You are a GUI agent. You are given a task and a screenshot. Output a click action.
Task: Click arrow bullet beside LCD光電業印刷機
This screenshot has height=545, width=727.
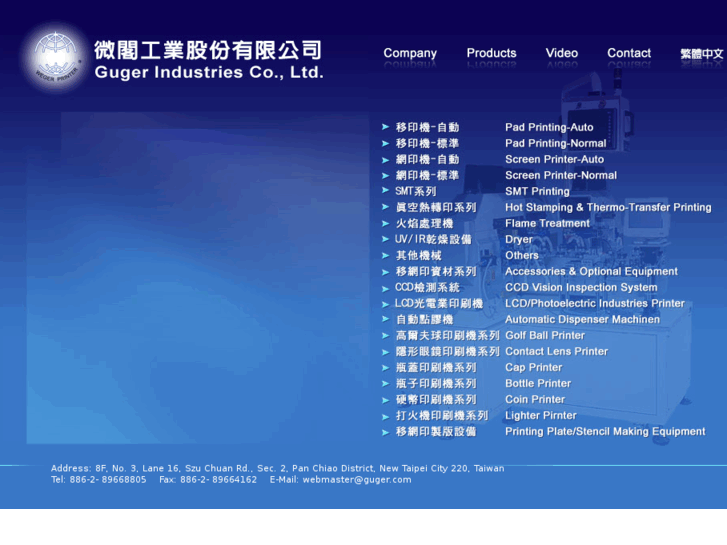pos(385,304)
